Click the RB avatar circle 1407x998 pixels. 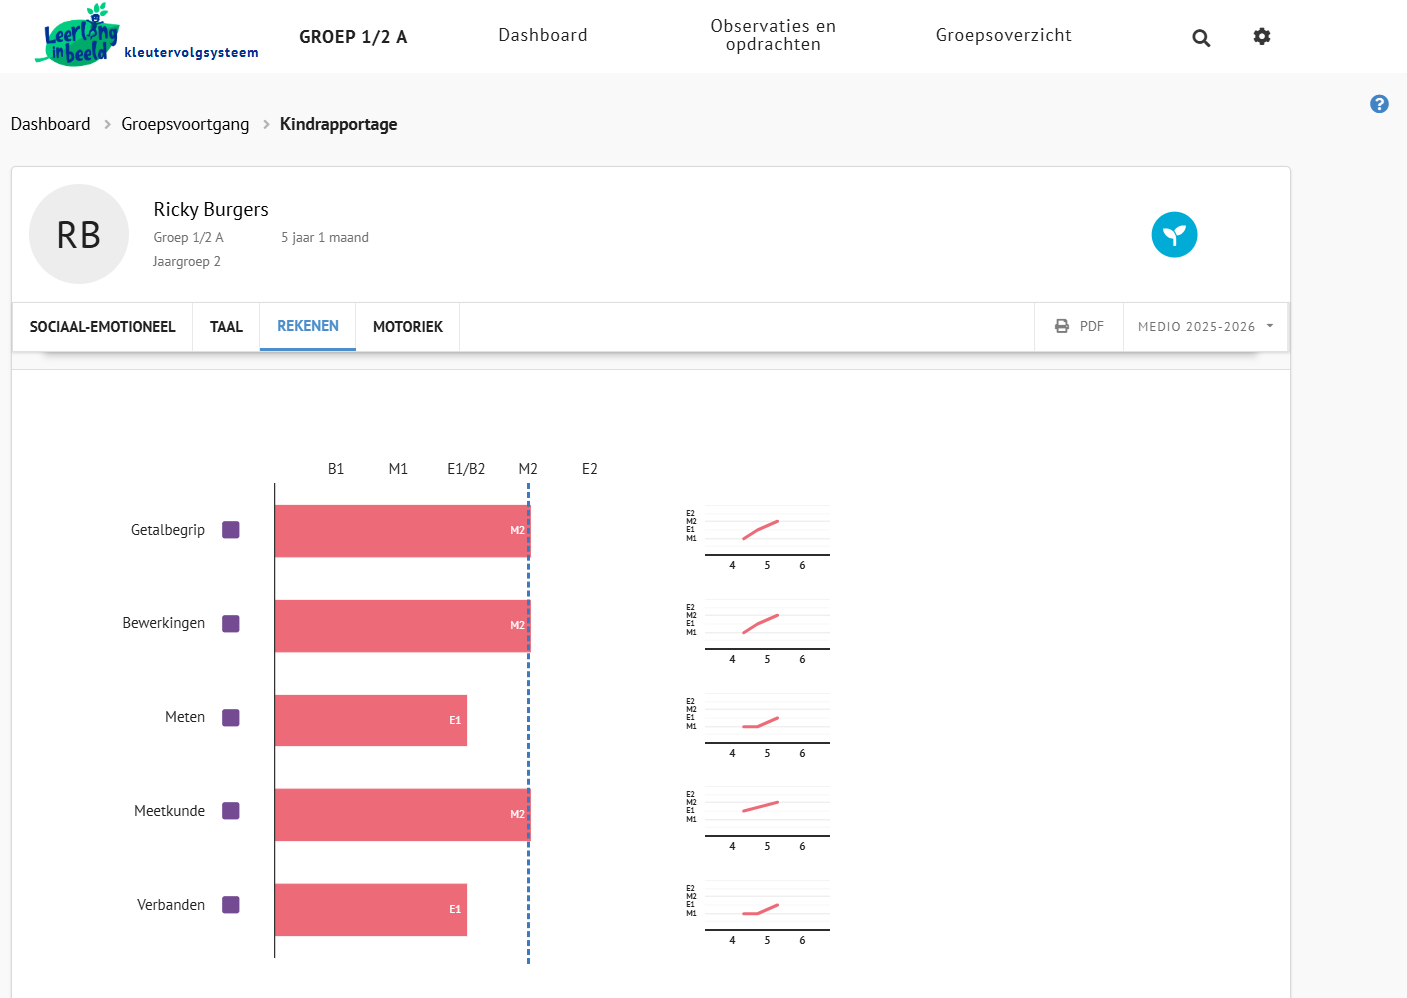point(79,234)
